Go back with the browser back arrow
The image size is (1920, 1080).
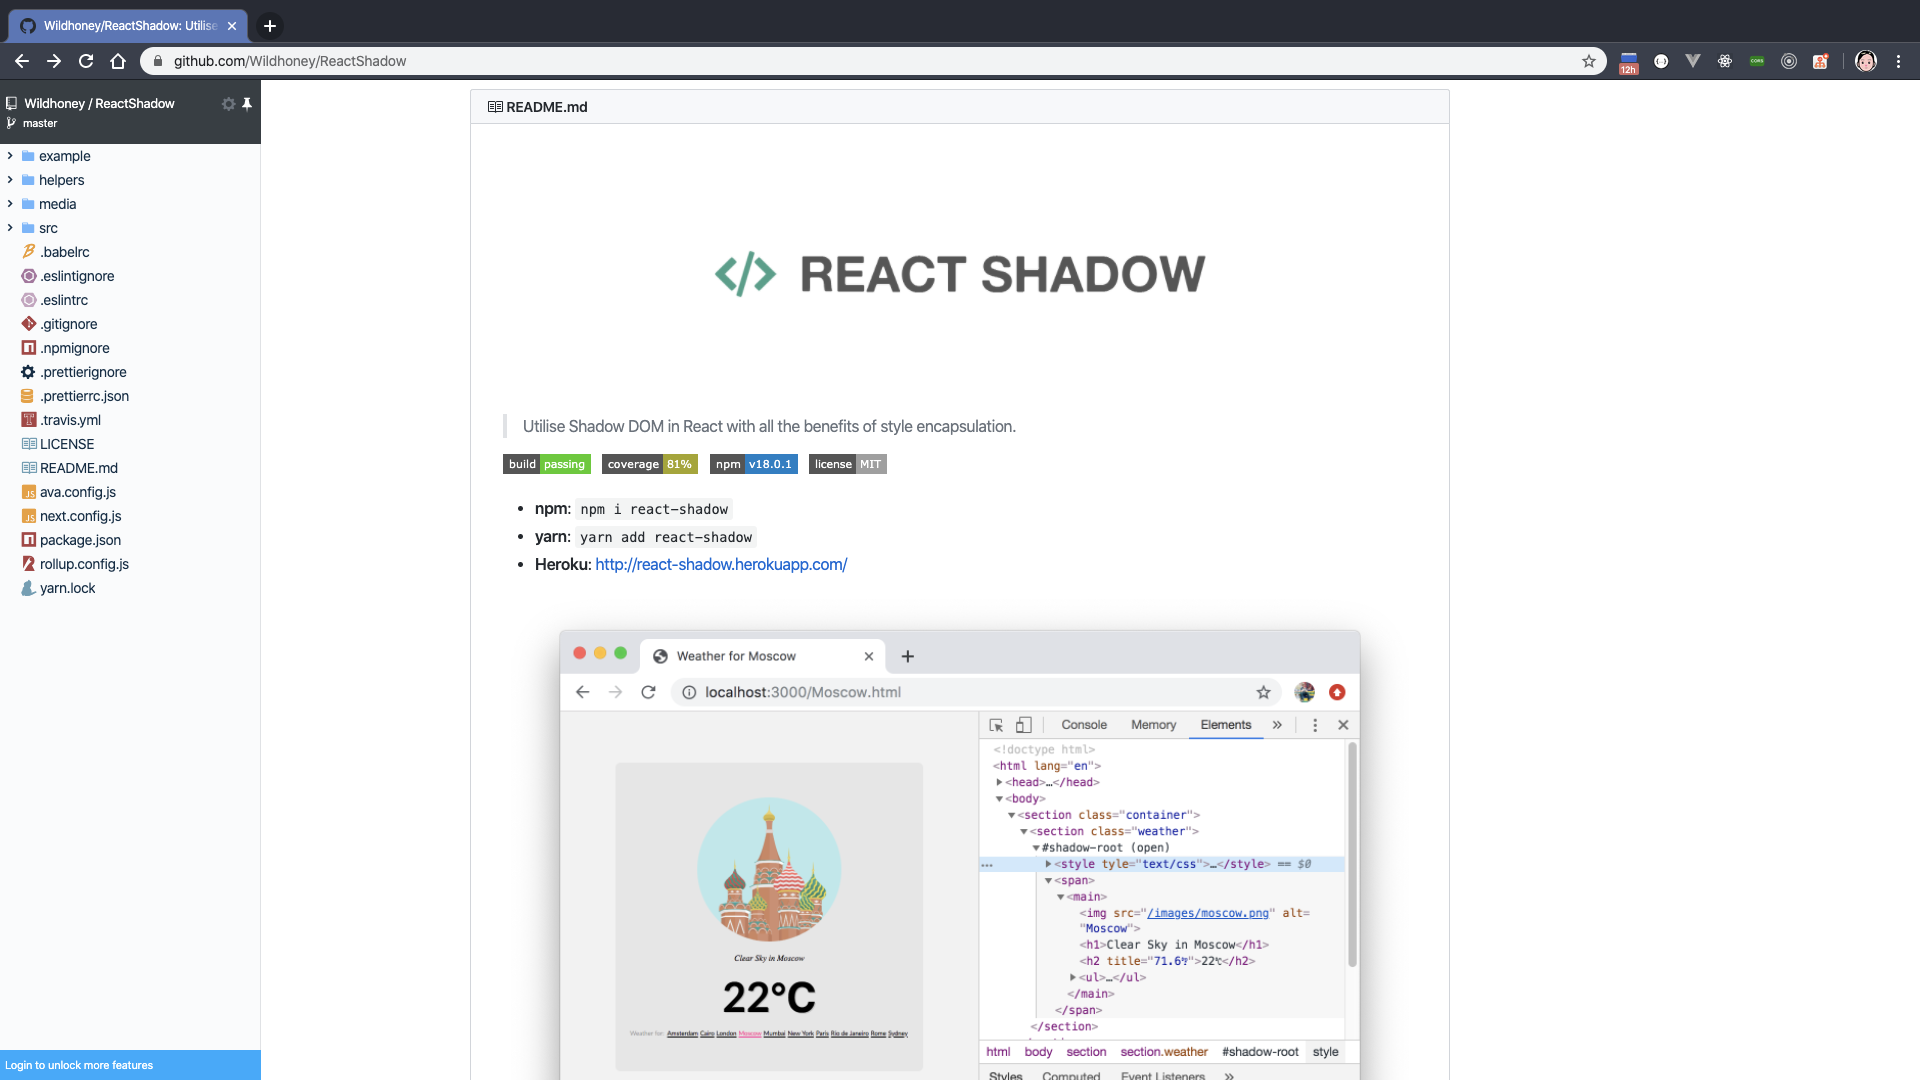22,61
